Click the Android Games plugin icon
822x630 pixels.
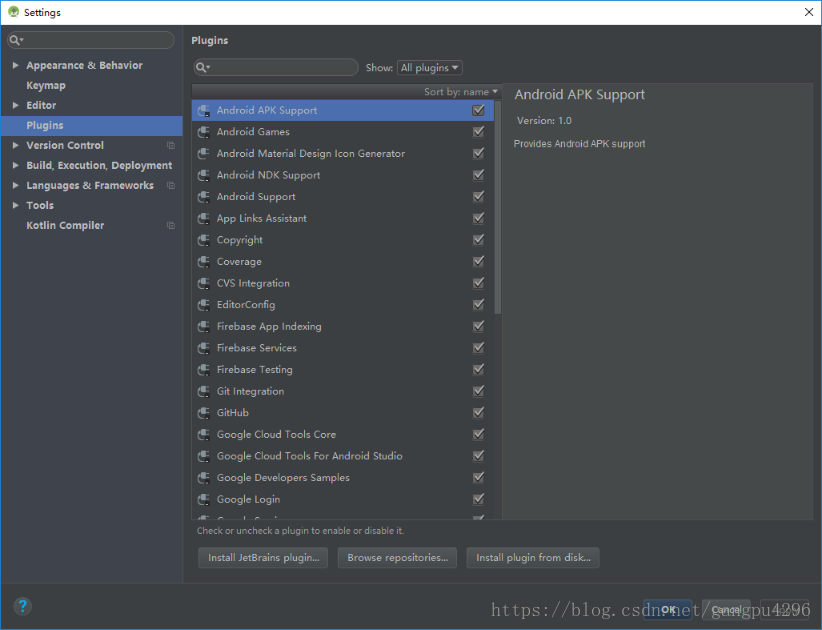click(x=203, y=132)
